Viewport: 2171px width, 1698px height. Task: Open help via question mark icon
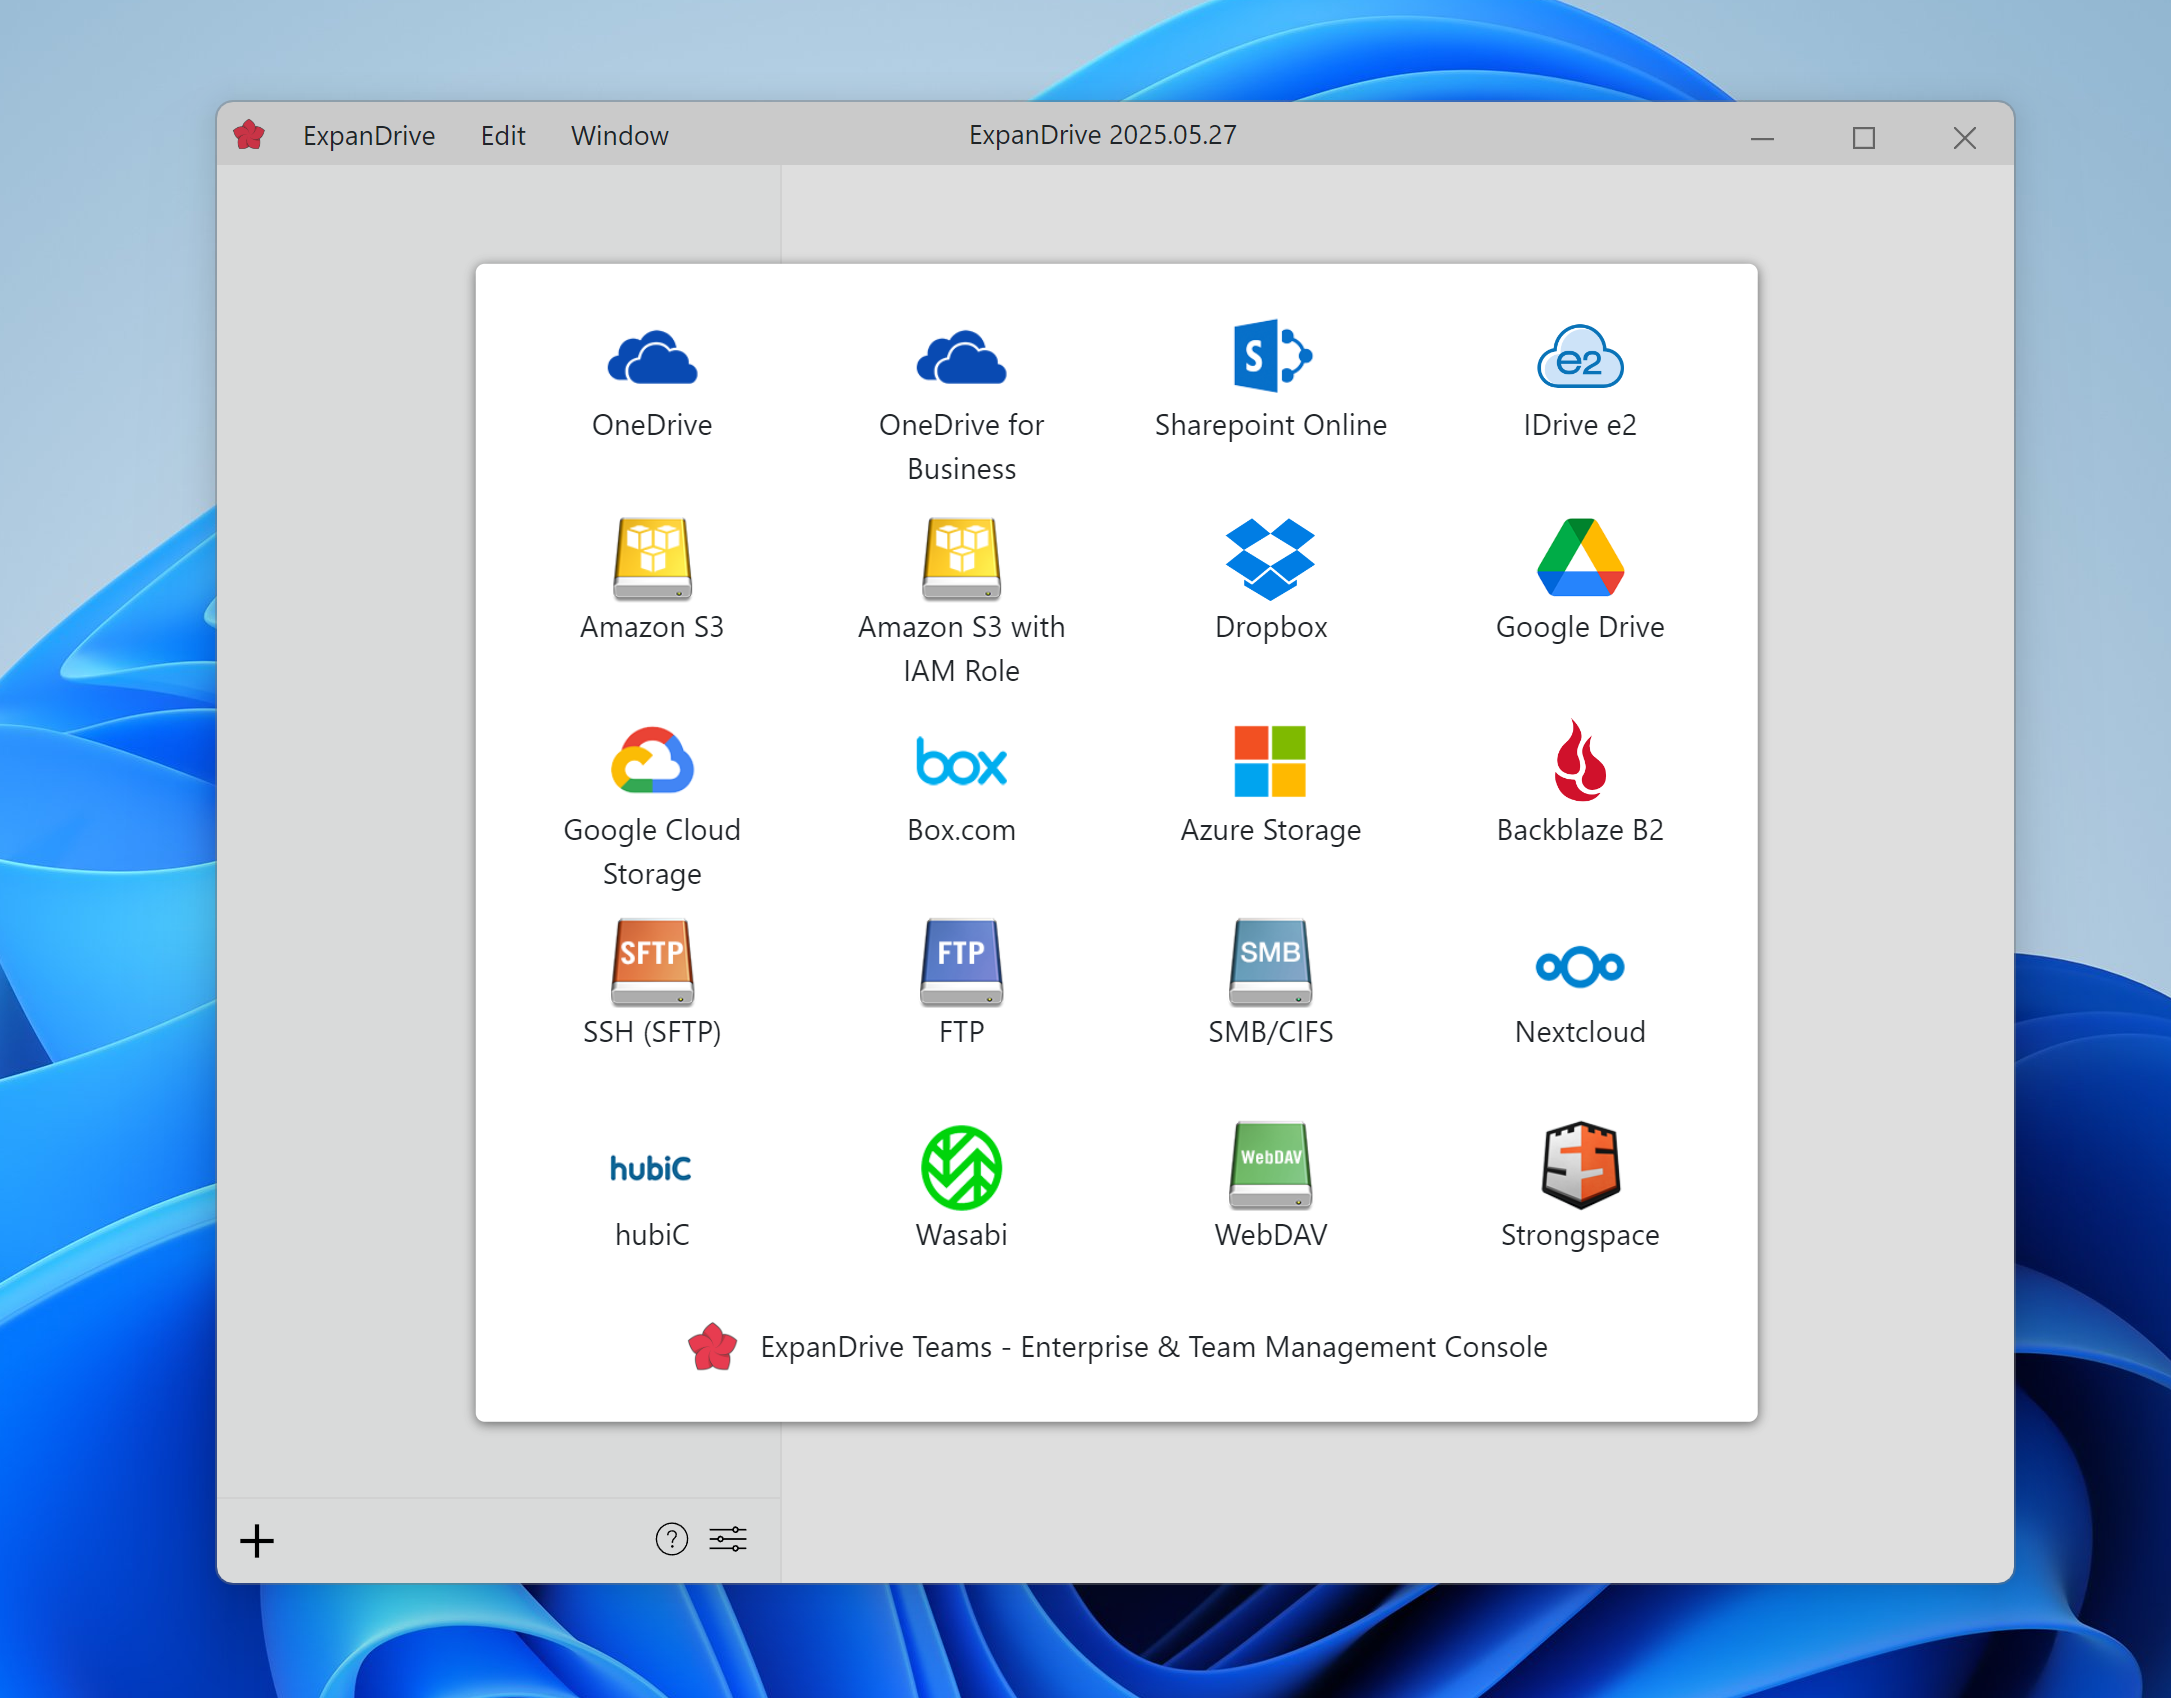672,1539
